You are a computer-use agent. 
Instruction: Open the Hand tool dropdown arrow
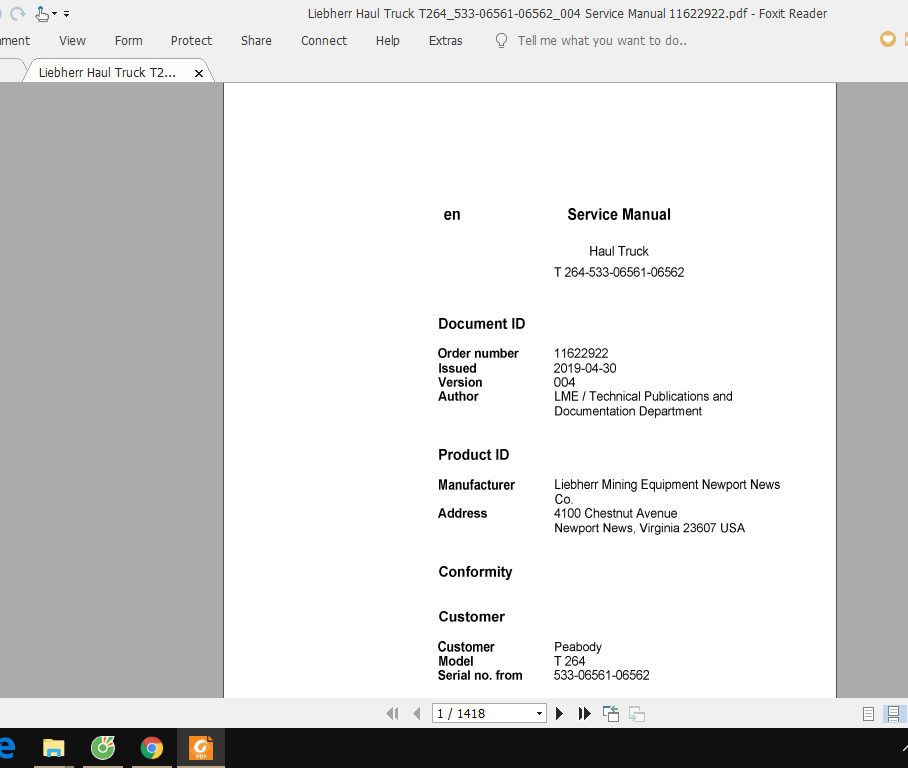[54, 13]
